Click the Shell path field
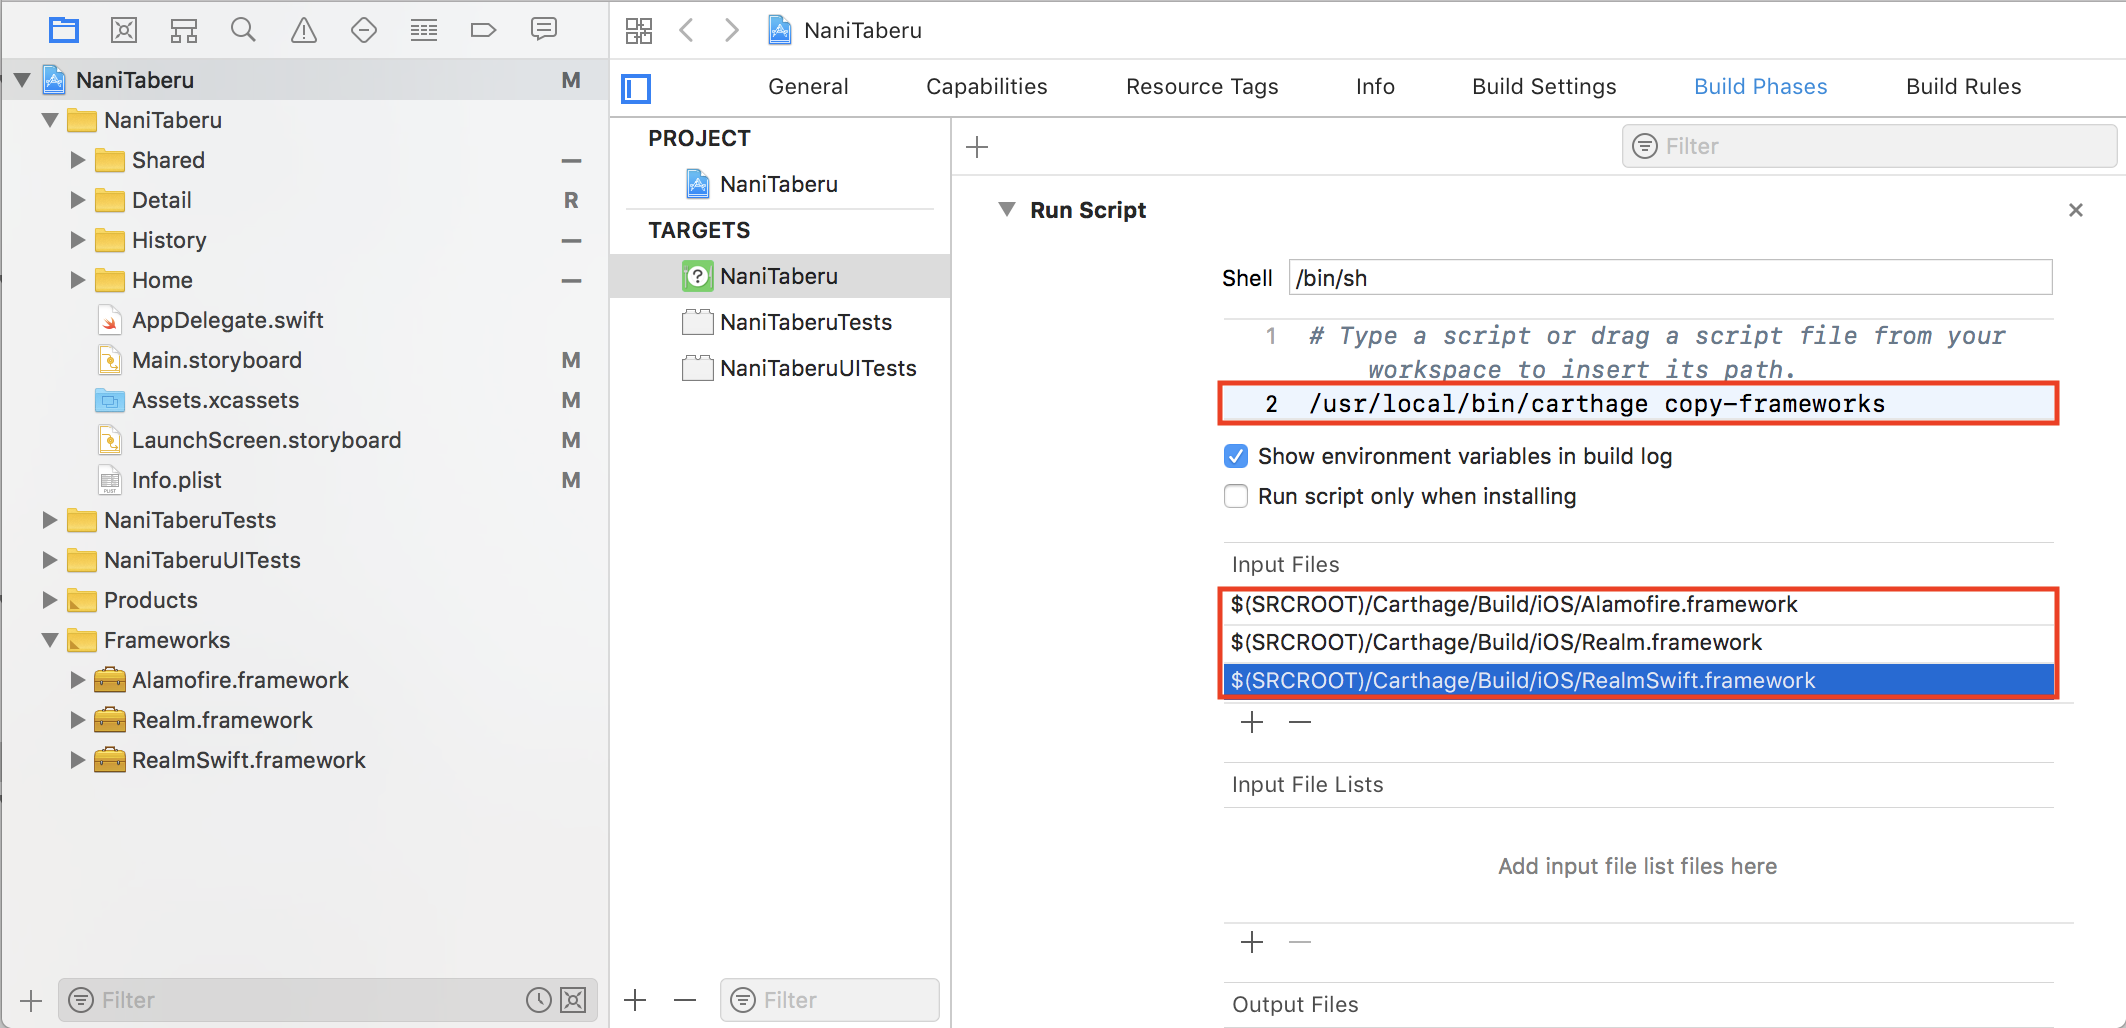2126x1028 pixels. [1670, 278]
